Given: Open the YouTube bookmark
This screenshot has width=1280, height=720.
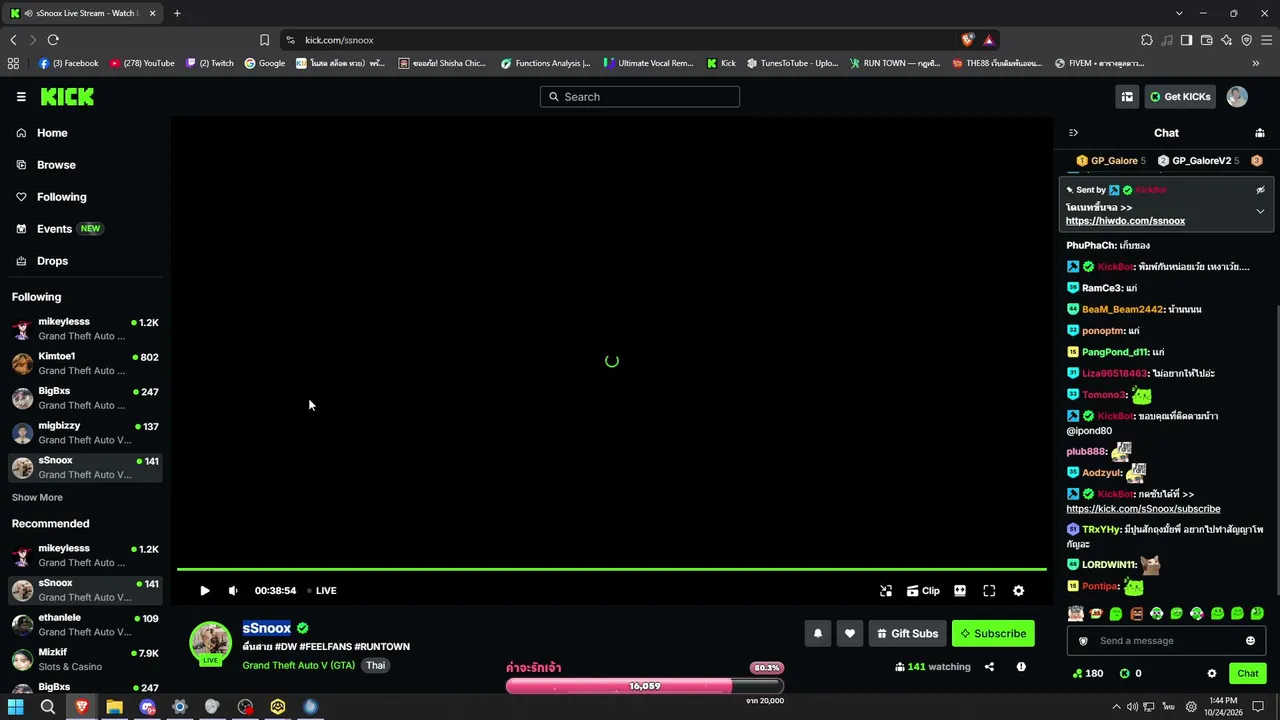Looking at the screenshot, I should (x=142, y=63).
